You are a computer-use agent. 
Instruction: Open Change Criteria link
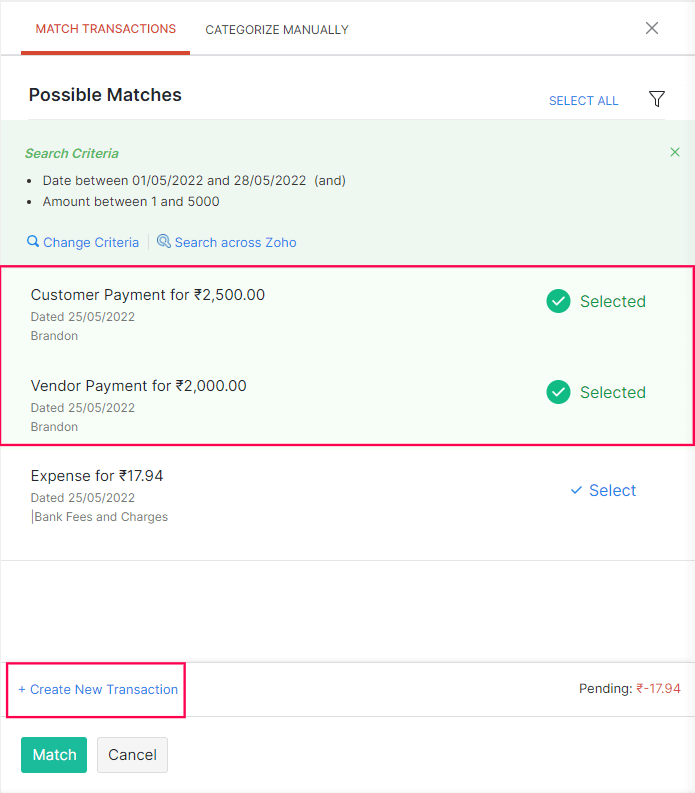pos(91,242)
